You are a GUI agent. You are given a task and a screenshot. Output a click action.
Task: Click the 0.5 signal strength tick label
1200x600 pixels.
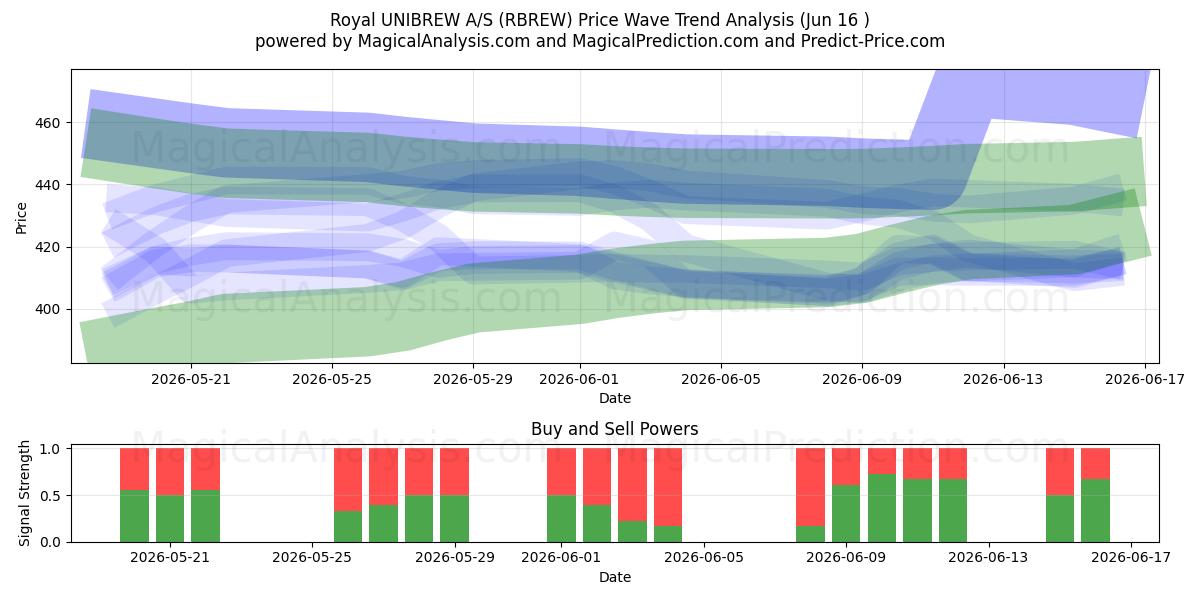tap(52, 496)
